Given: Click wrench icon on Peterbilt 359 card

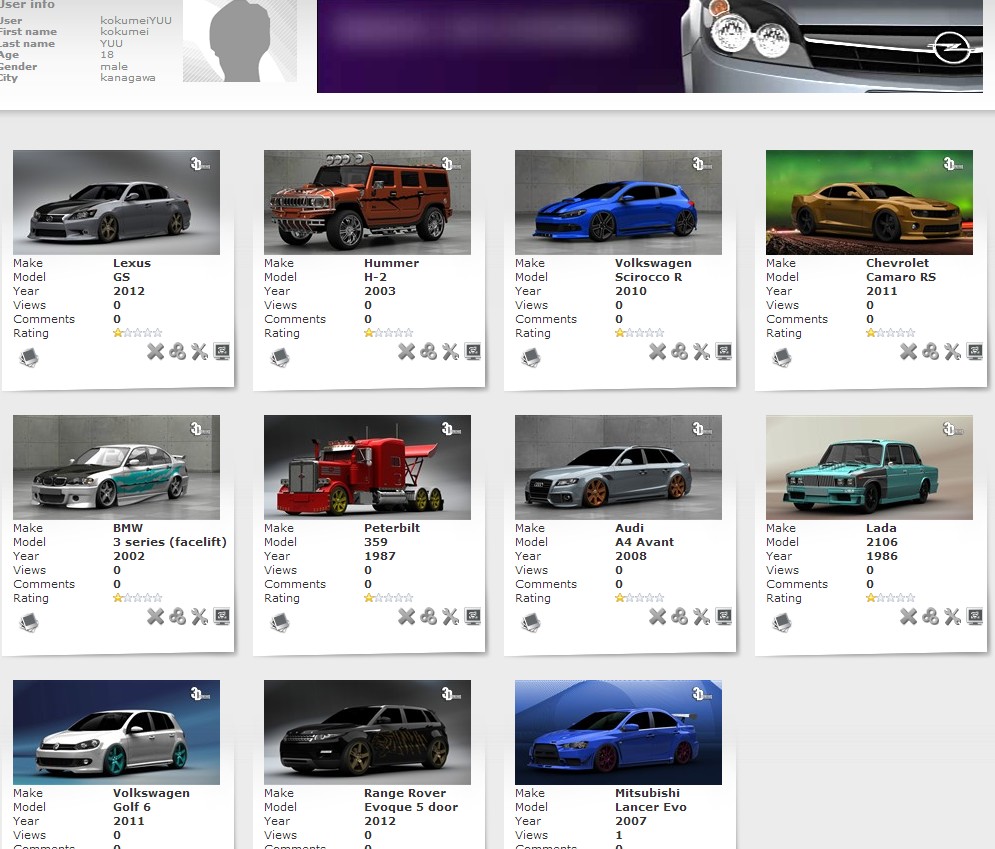Looking at the screenshot, I should pyautogui.click(x=451, y=617).
